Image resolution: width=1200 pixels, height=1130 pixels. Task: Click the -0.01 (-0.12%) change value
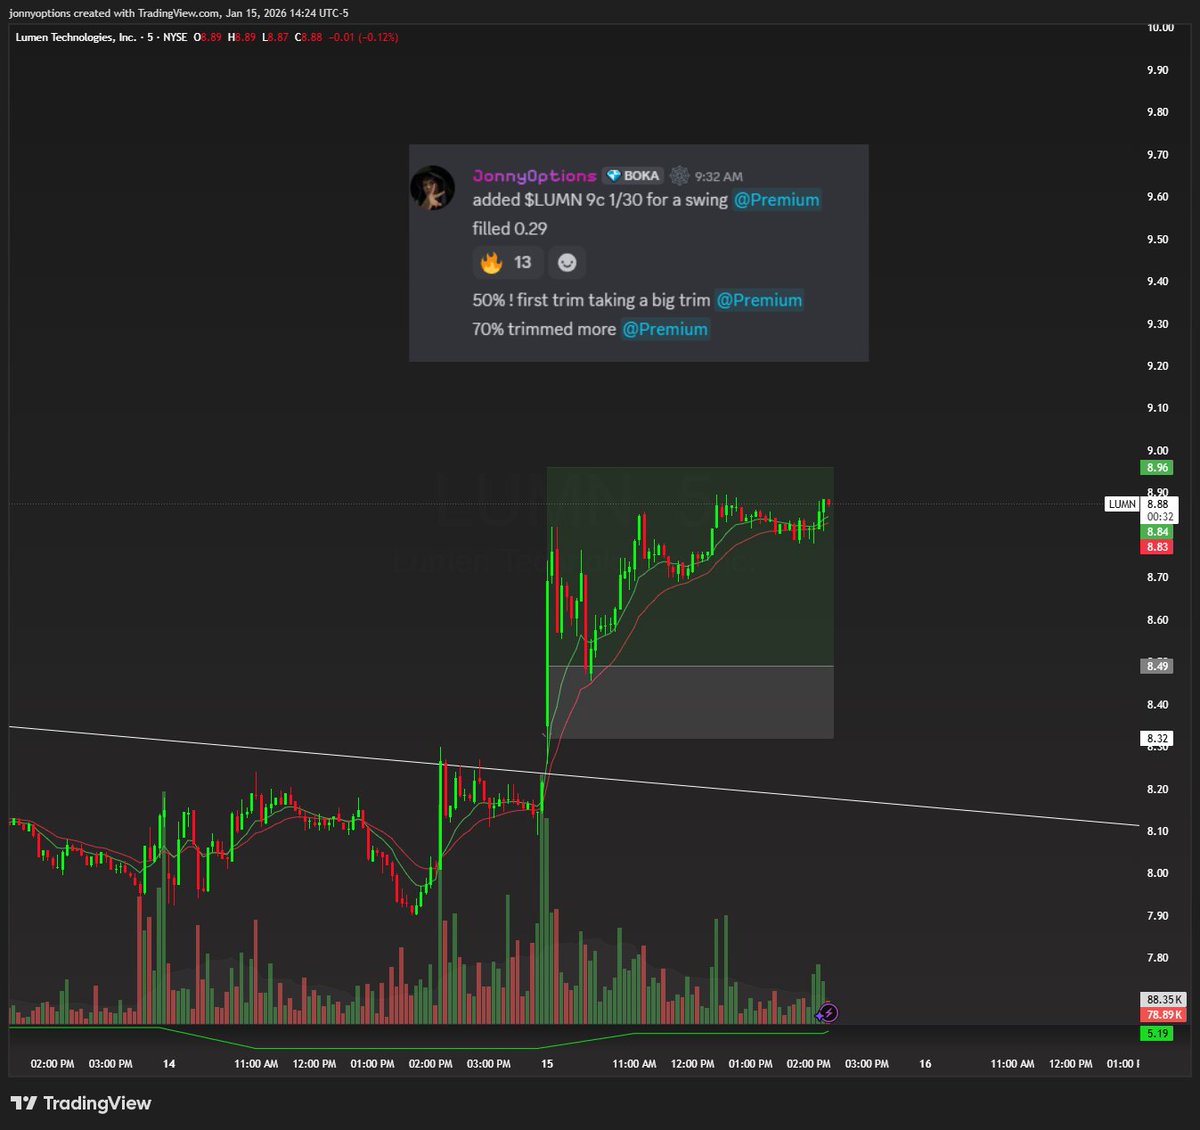pyautogui.click(x=363, y=37)
